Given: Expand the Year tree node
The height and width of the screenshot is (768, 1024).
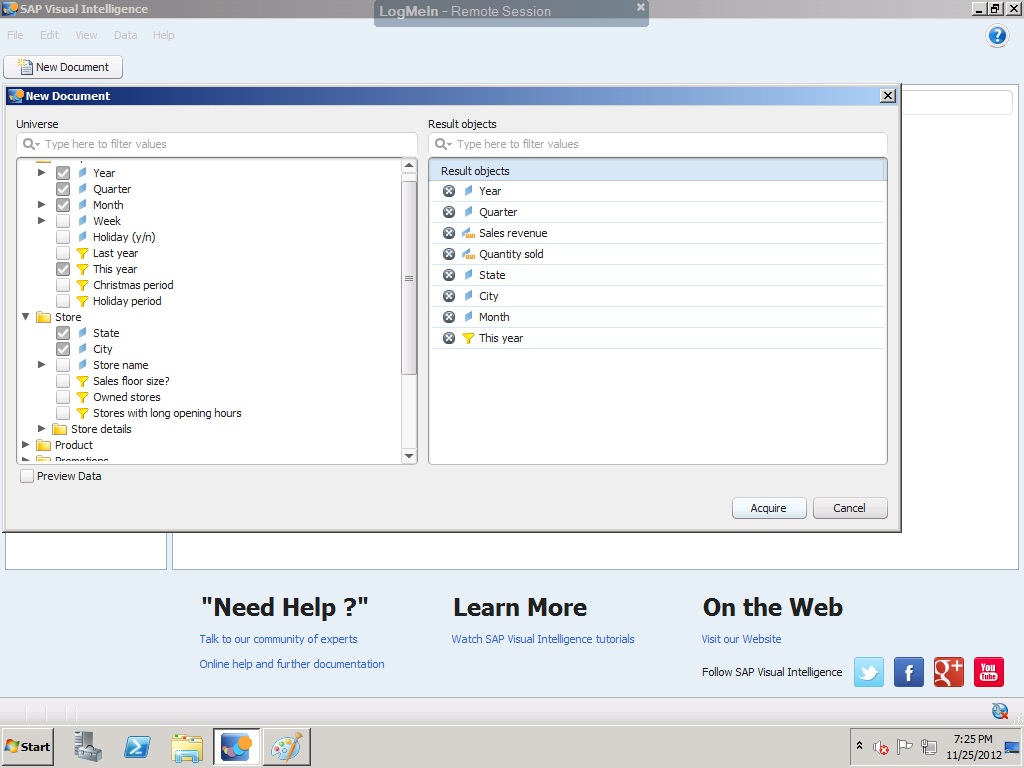Looking at the screenshot, I should click(41, 172).
